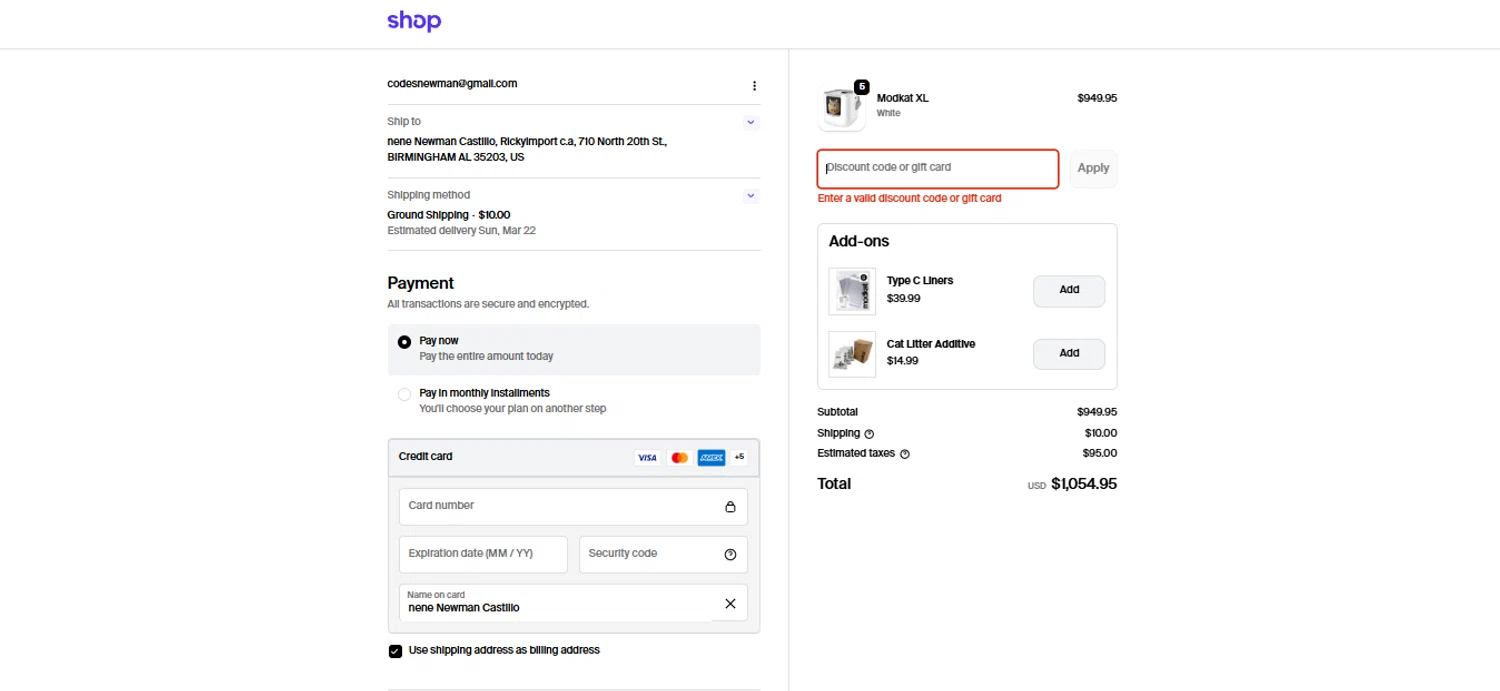1500x691 pixels.
Task: Click the Apply discount button
Action: (x=1093, y=168)
